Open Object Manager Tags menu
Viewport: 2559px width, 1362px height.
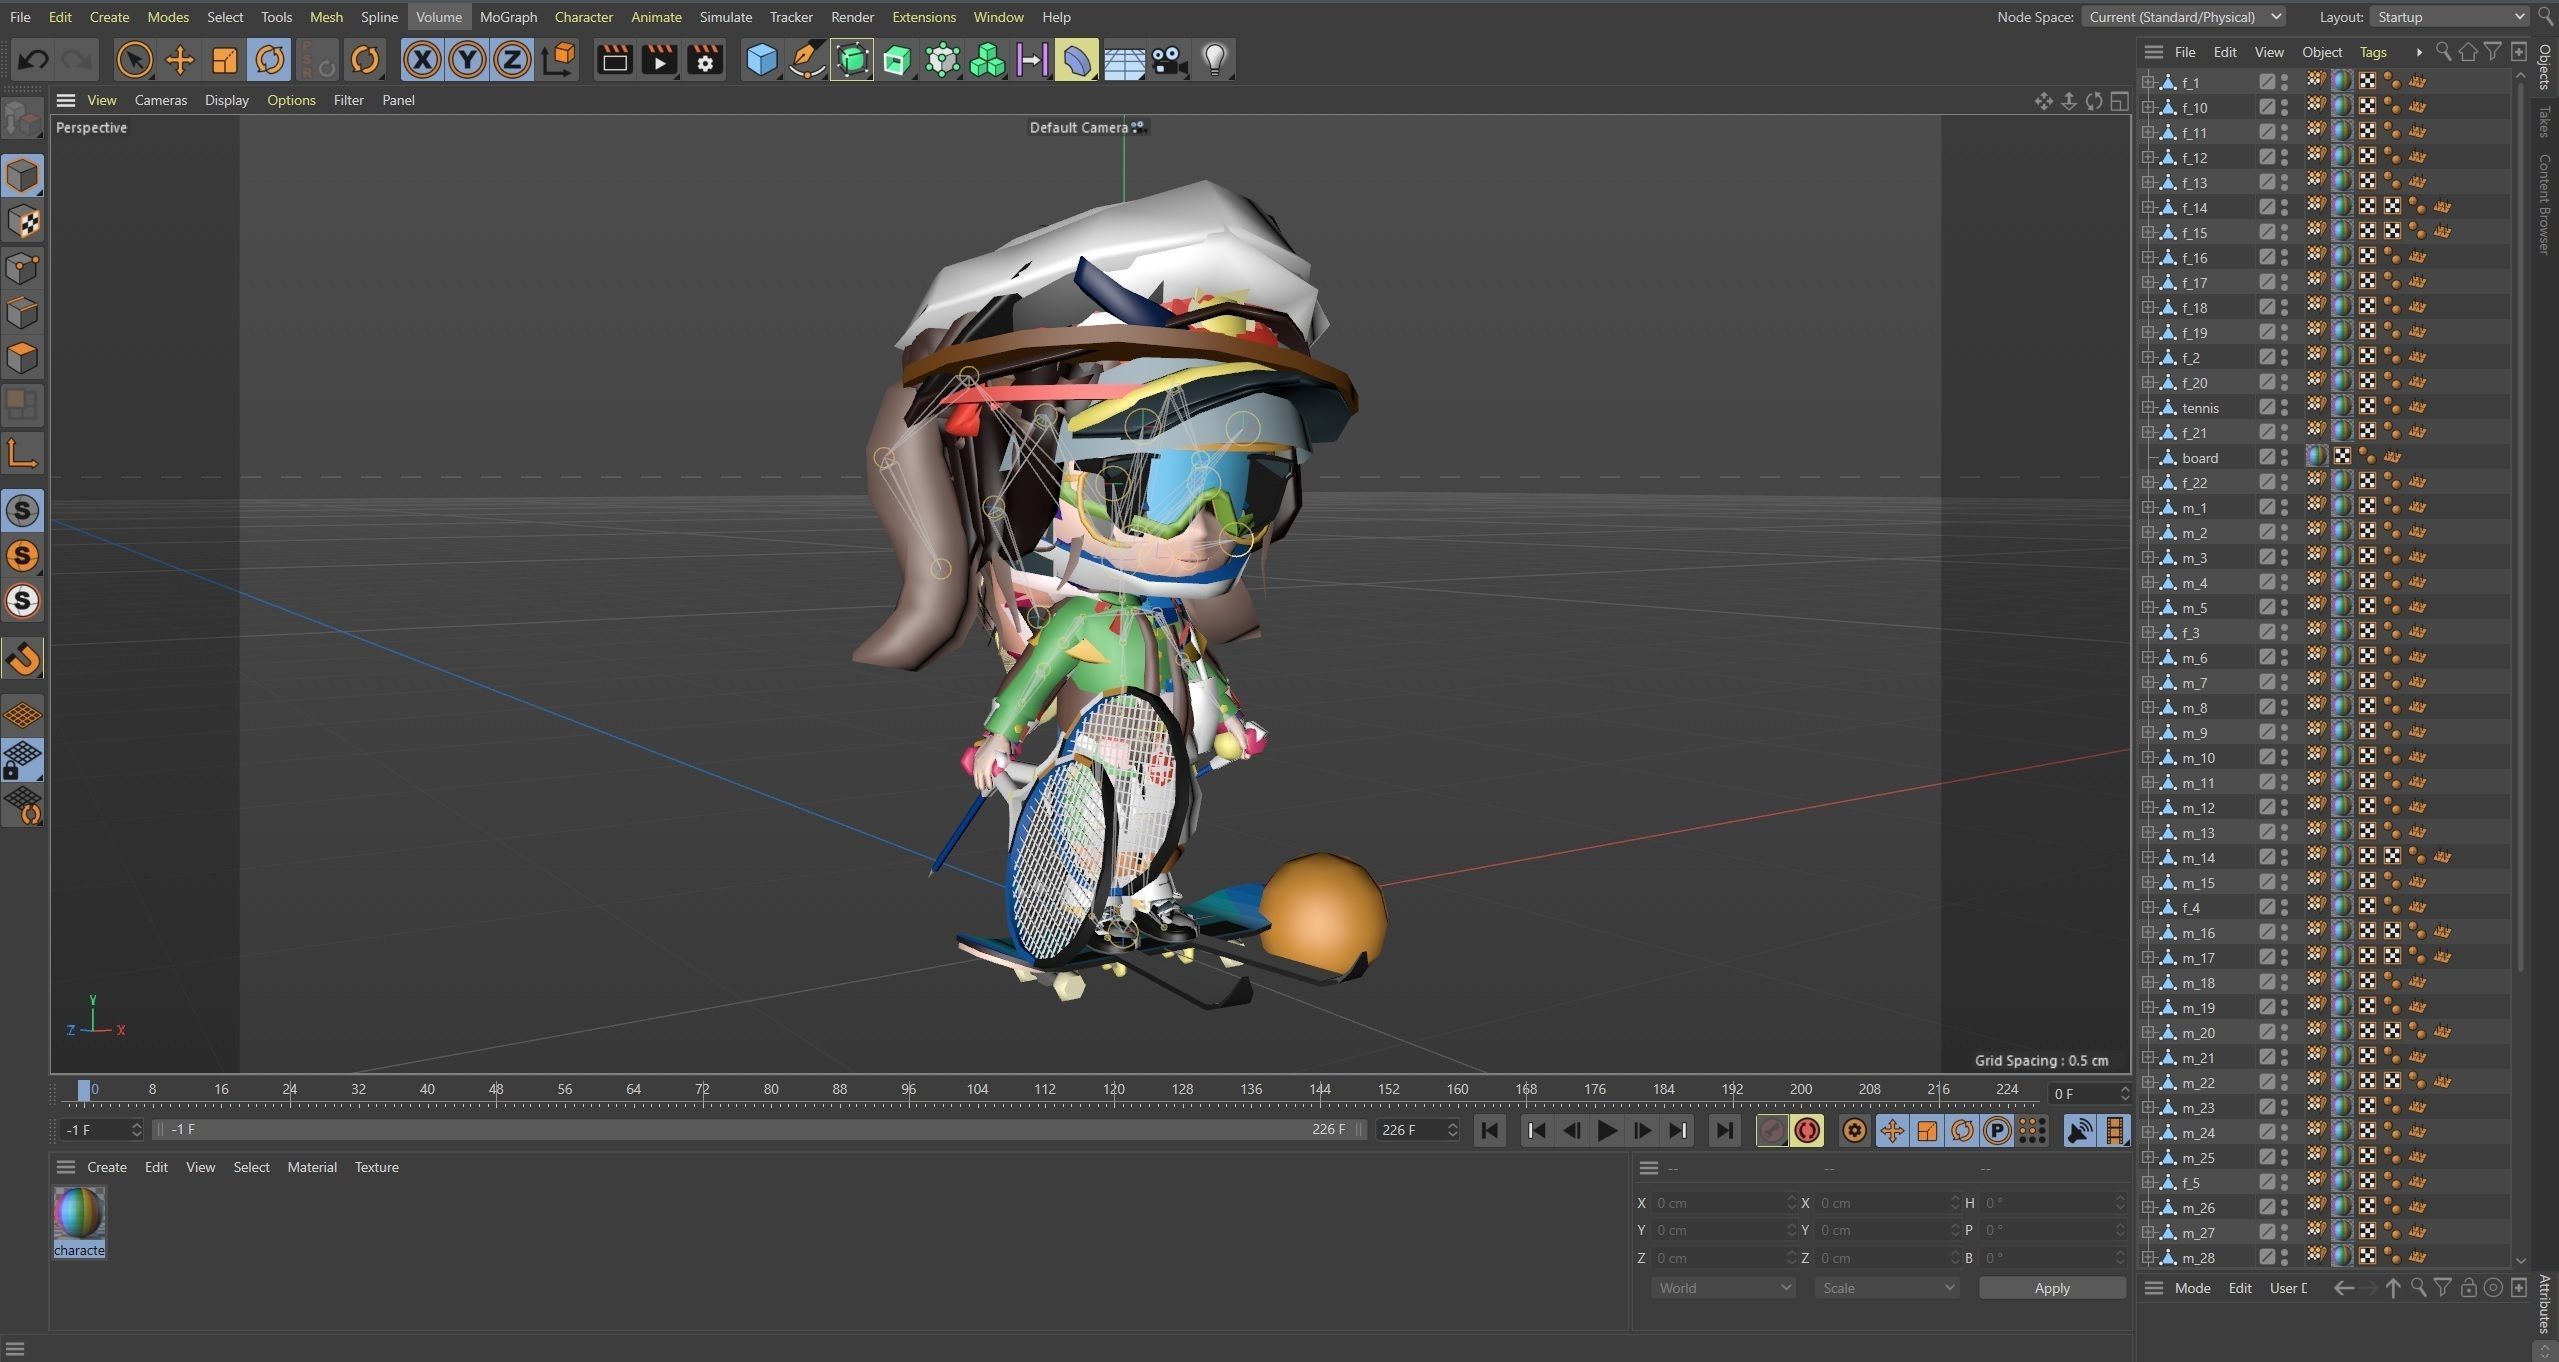pyautogui.click(x=2373, y=52)
